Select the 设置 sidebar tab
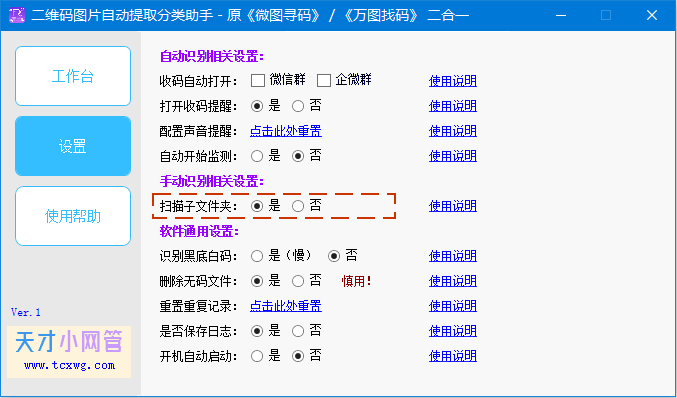Screen dimensions: 677x398 [73, 146]
